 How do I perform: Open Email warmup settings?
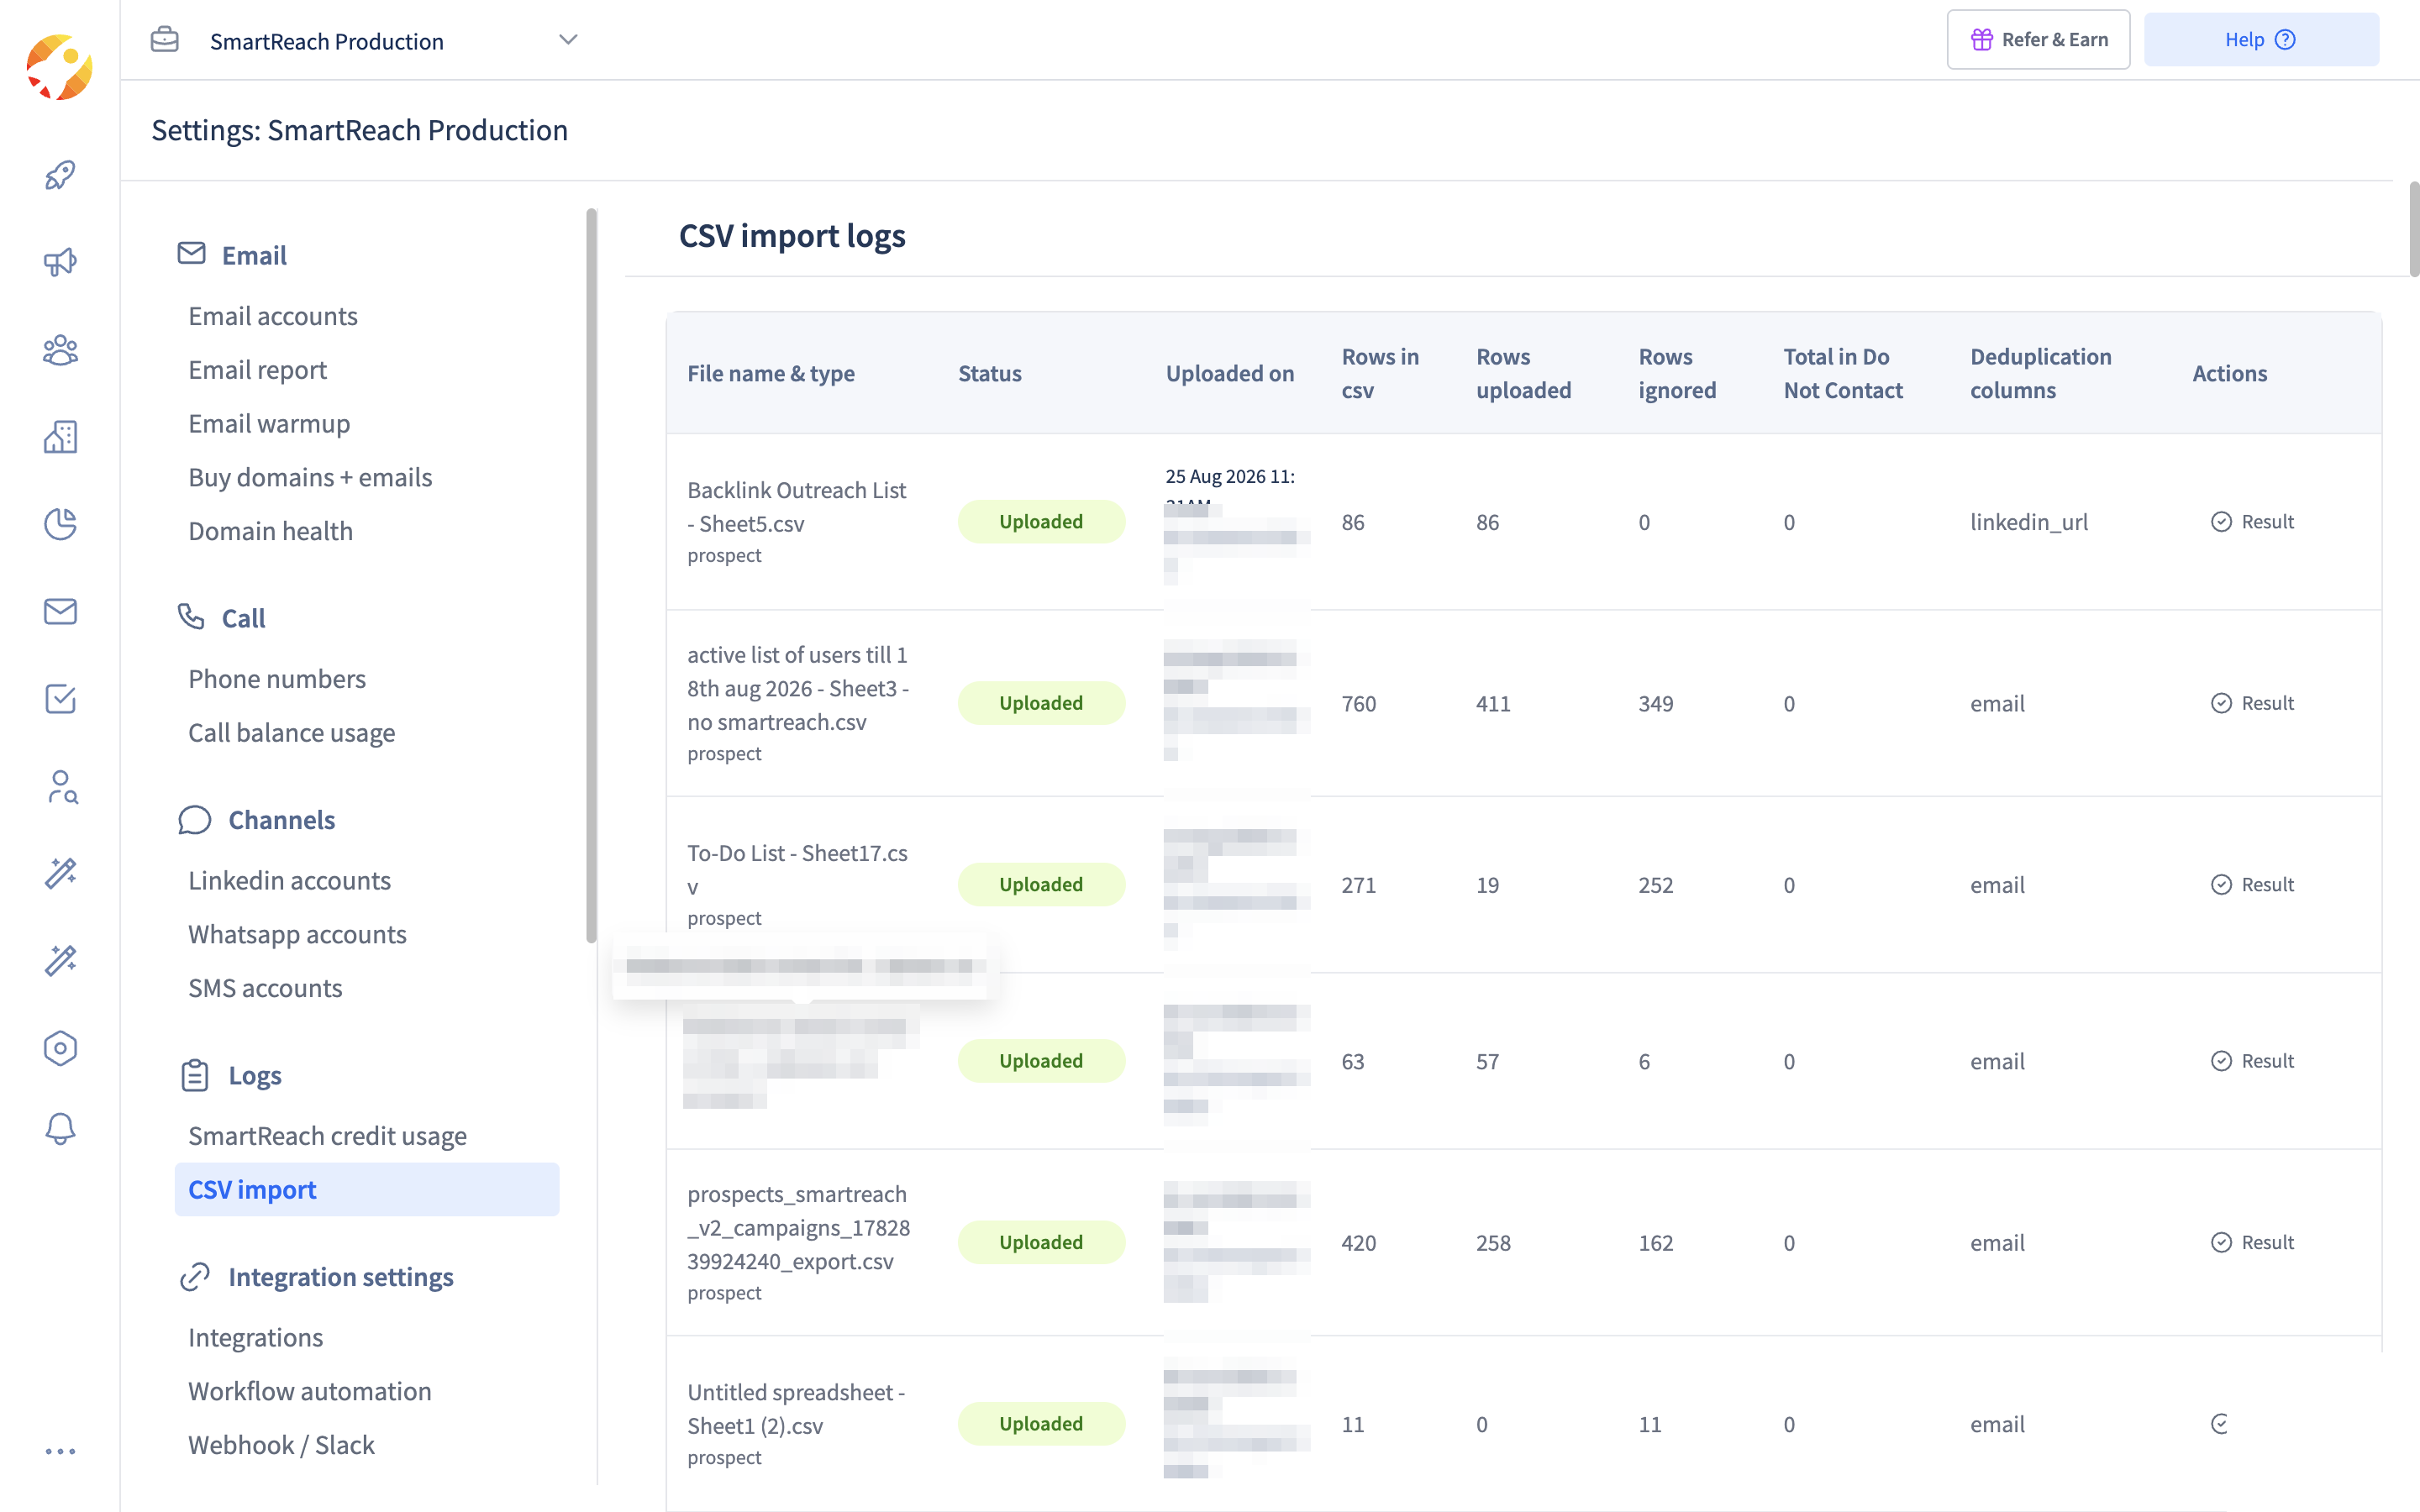pos(269,424)
